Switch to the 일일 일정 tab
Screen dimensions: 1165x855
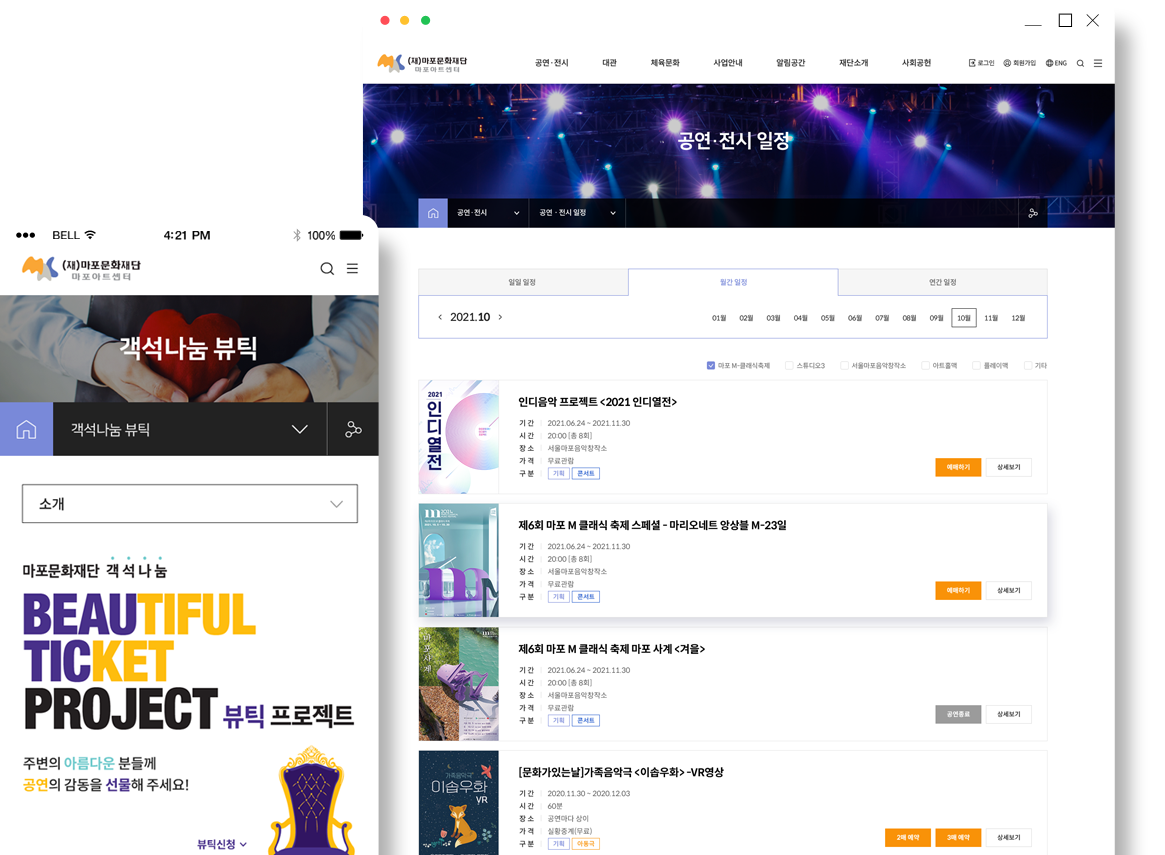click(x=522, y=282)
